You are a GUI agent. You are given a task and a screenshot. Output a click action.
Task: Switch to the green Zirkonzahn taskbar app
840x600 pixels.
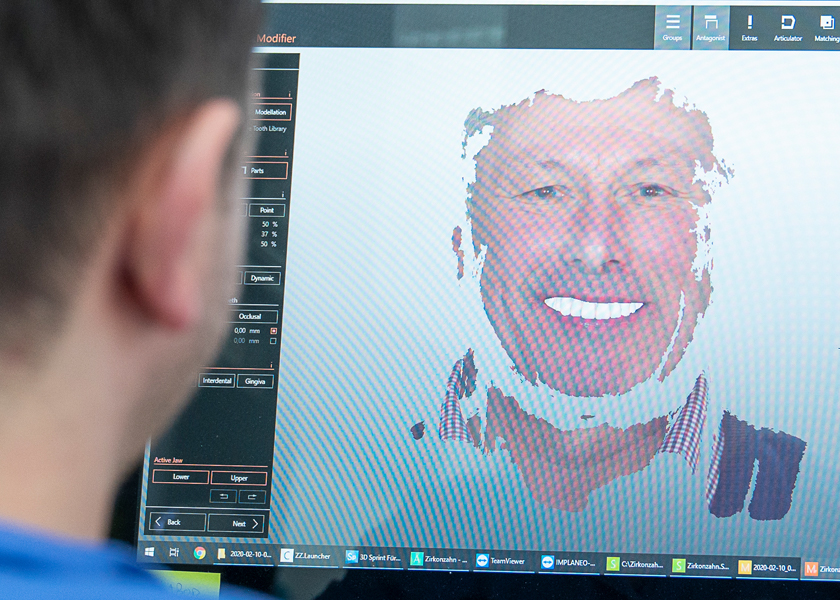pos(439,559)
